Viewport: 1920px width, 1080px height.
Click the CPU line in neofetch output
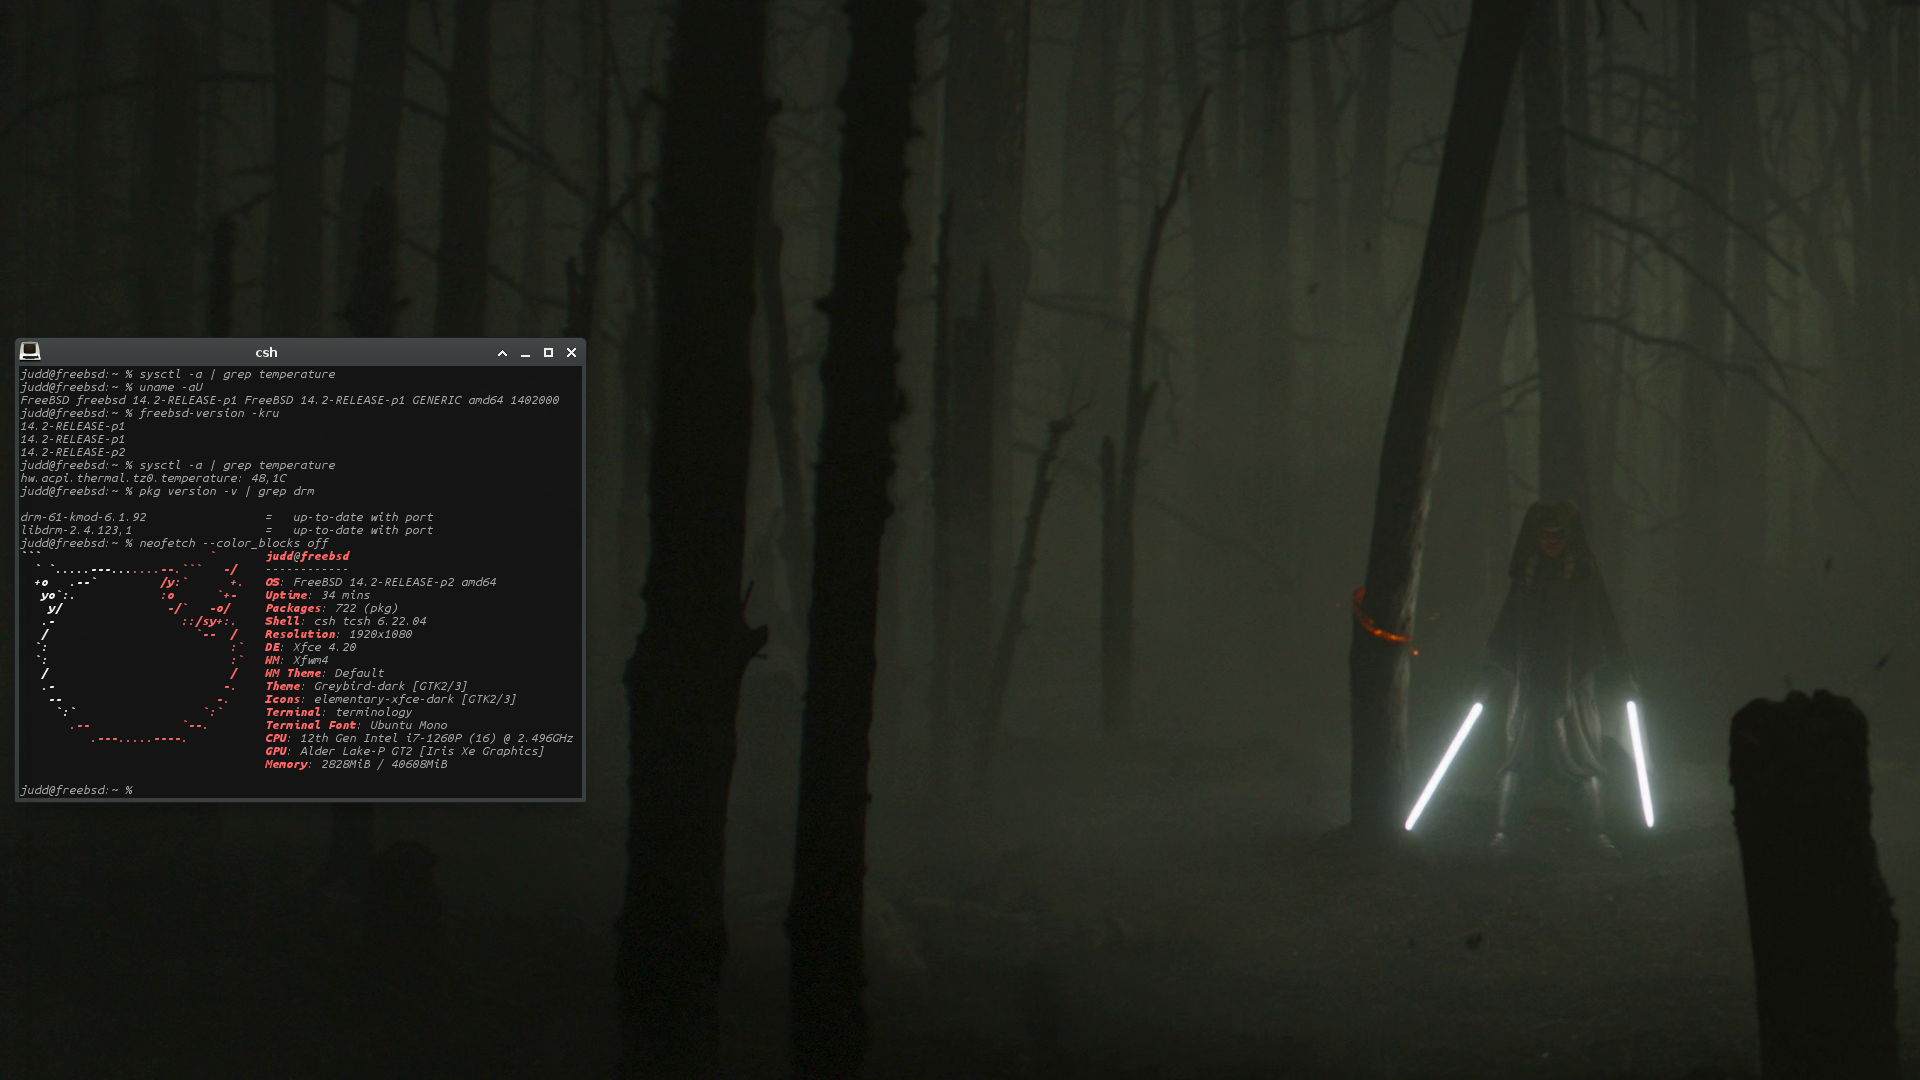point(418,738)
